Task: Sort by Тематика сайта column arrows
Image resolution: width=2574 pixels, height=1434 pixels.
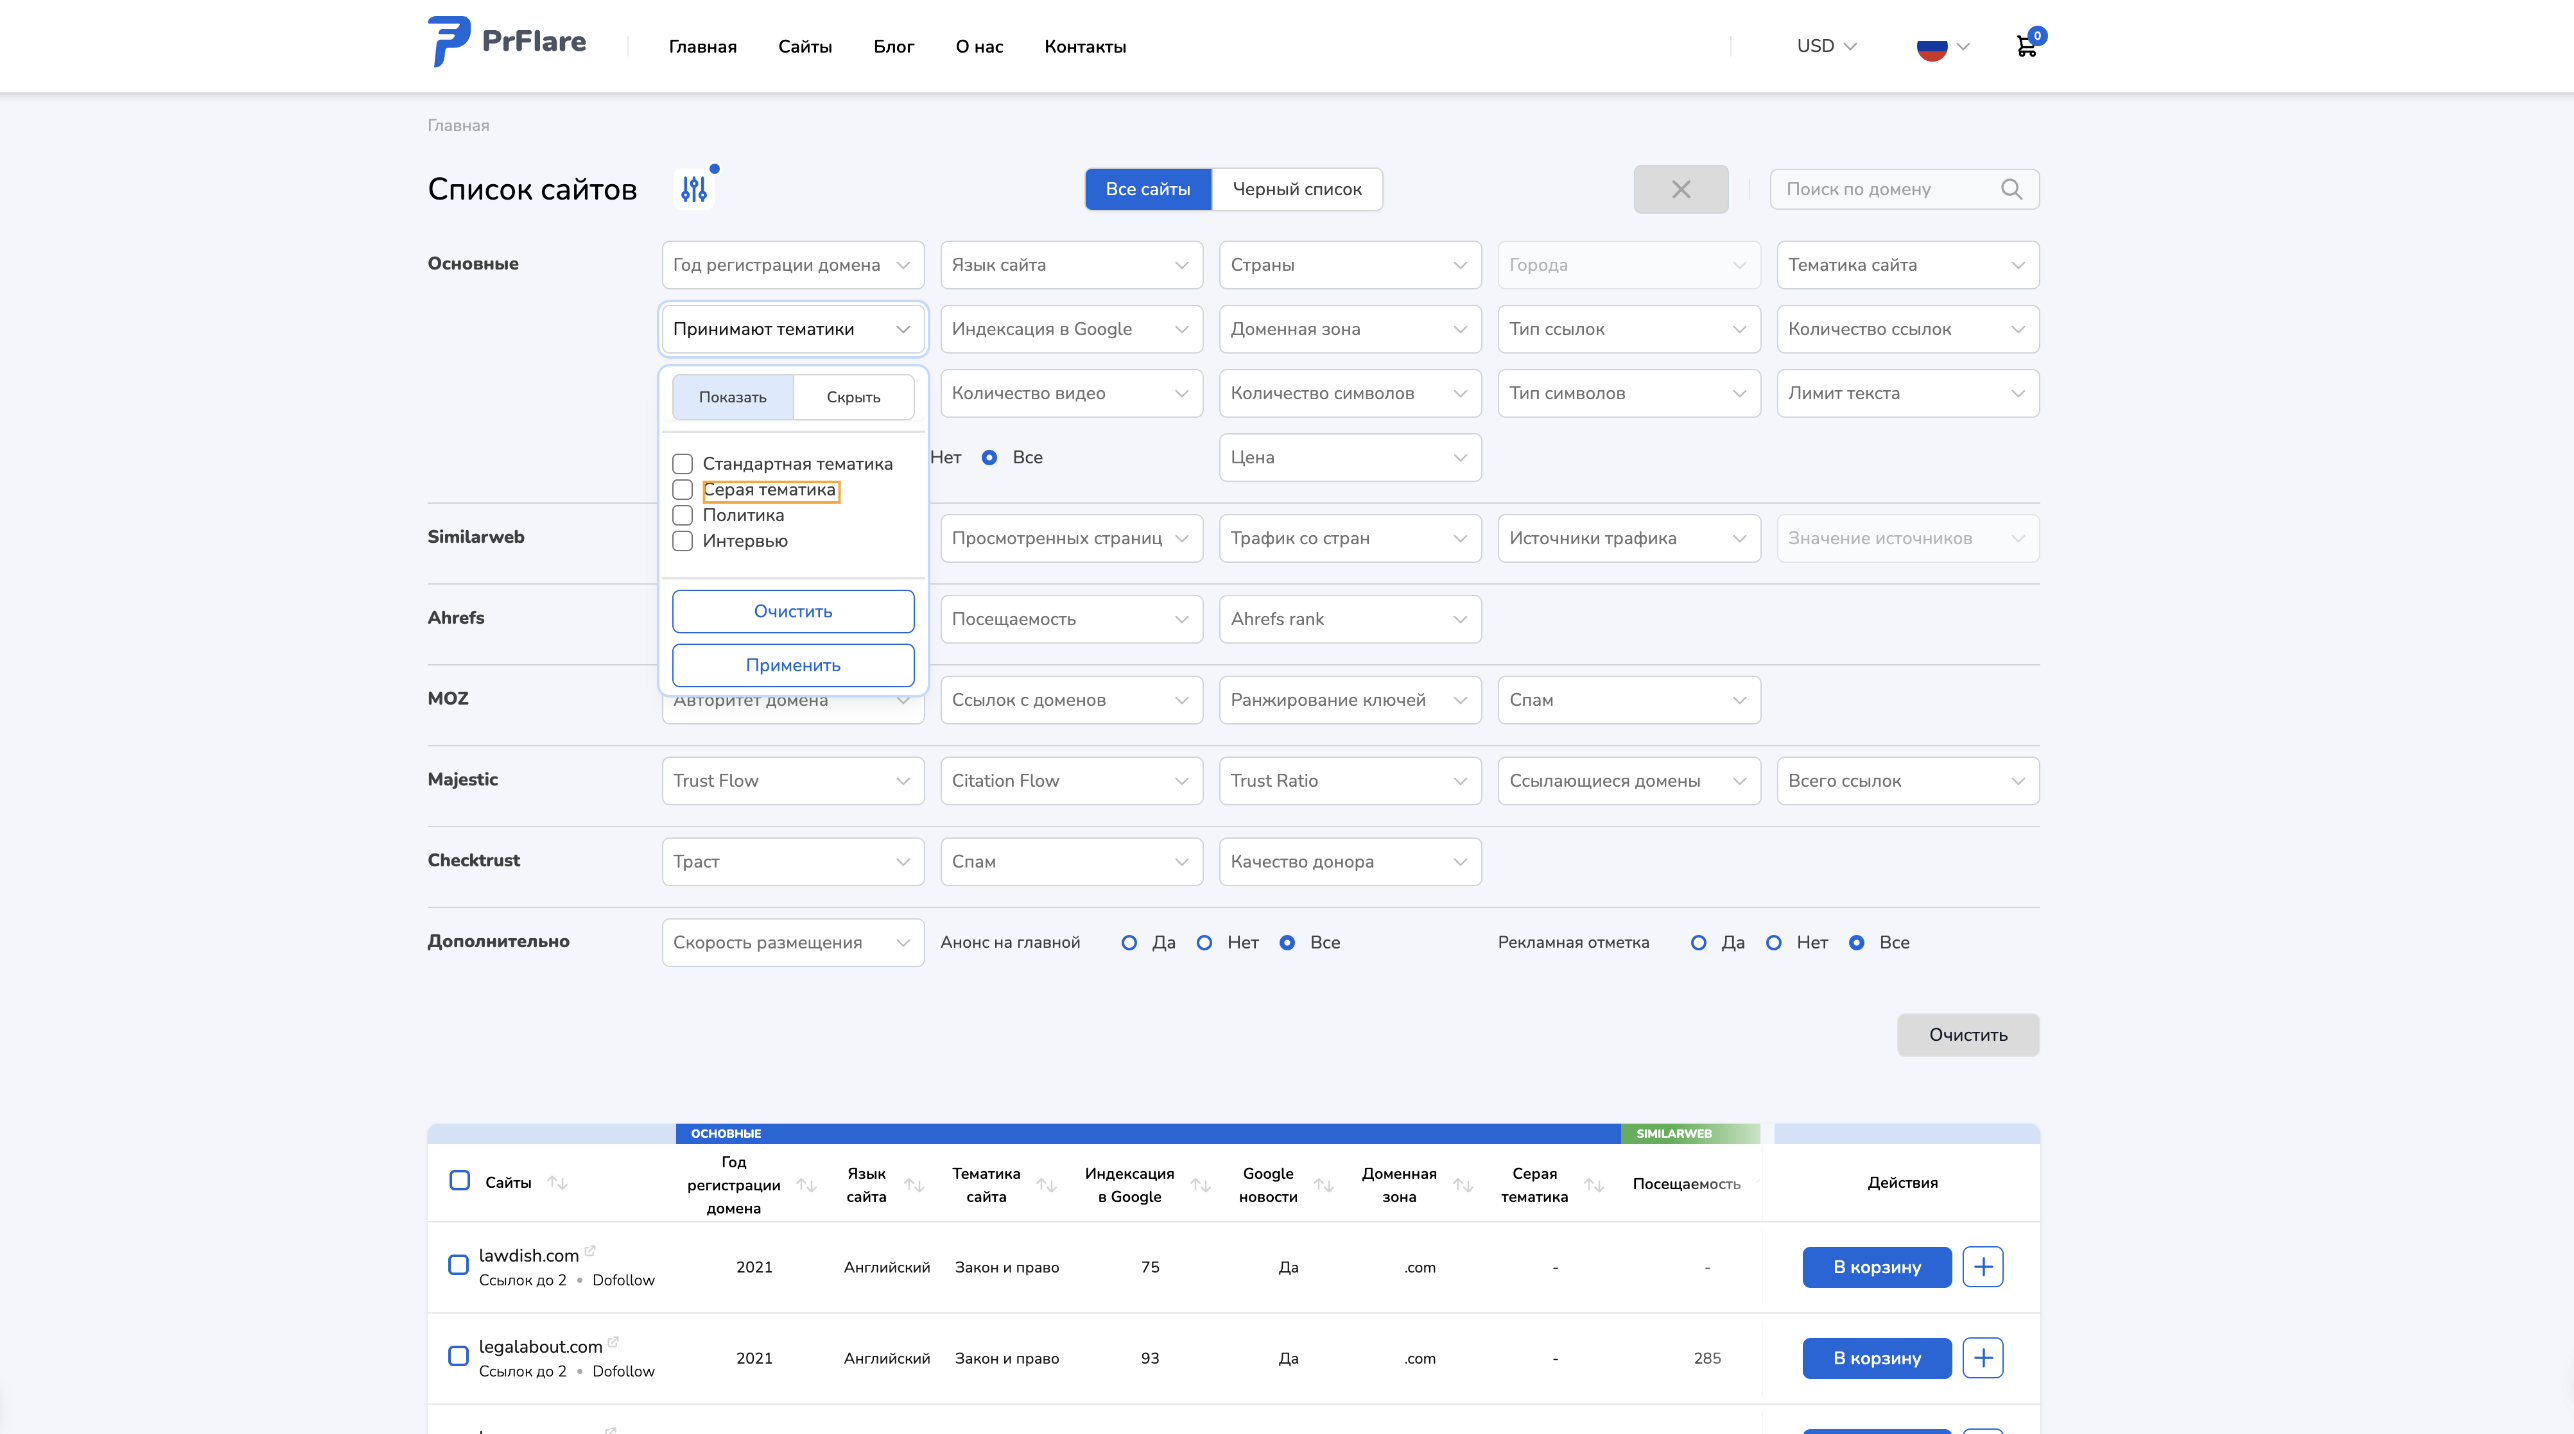Action: click(1046, 1185)
